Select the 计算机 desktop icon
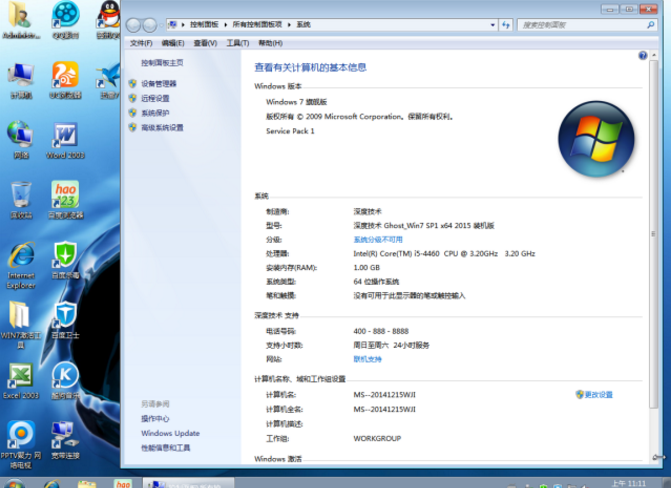This screenshot has height=488, width=672. click(x=21, y=81)
